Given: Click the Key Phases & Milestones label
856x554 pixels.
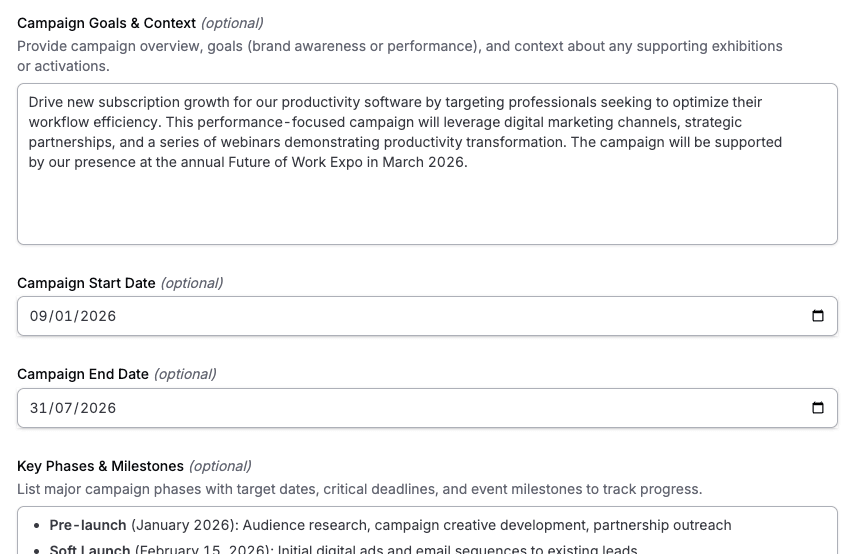Looking at the screenshot, I should click(100, 466).
